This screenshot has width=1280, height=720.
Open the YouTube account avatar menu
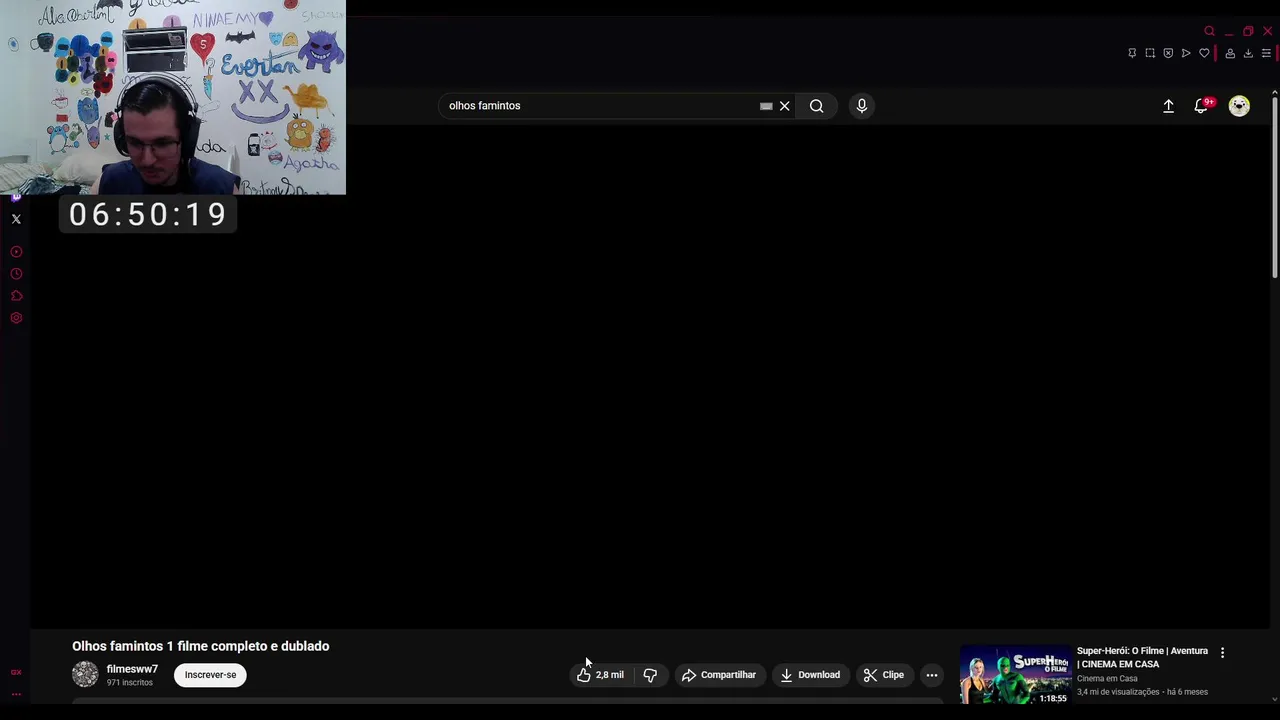1239,106
